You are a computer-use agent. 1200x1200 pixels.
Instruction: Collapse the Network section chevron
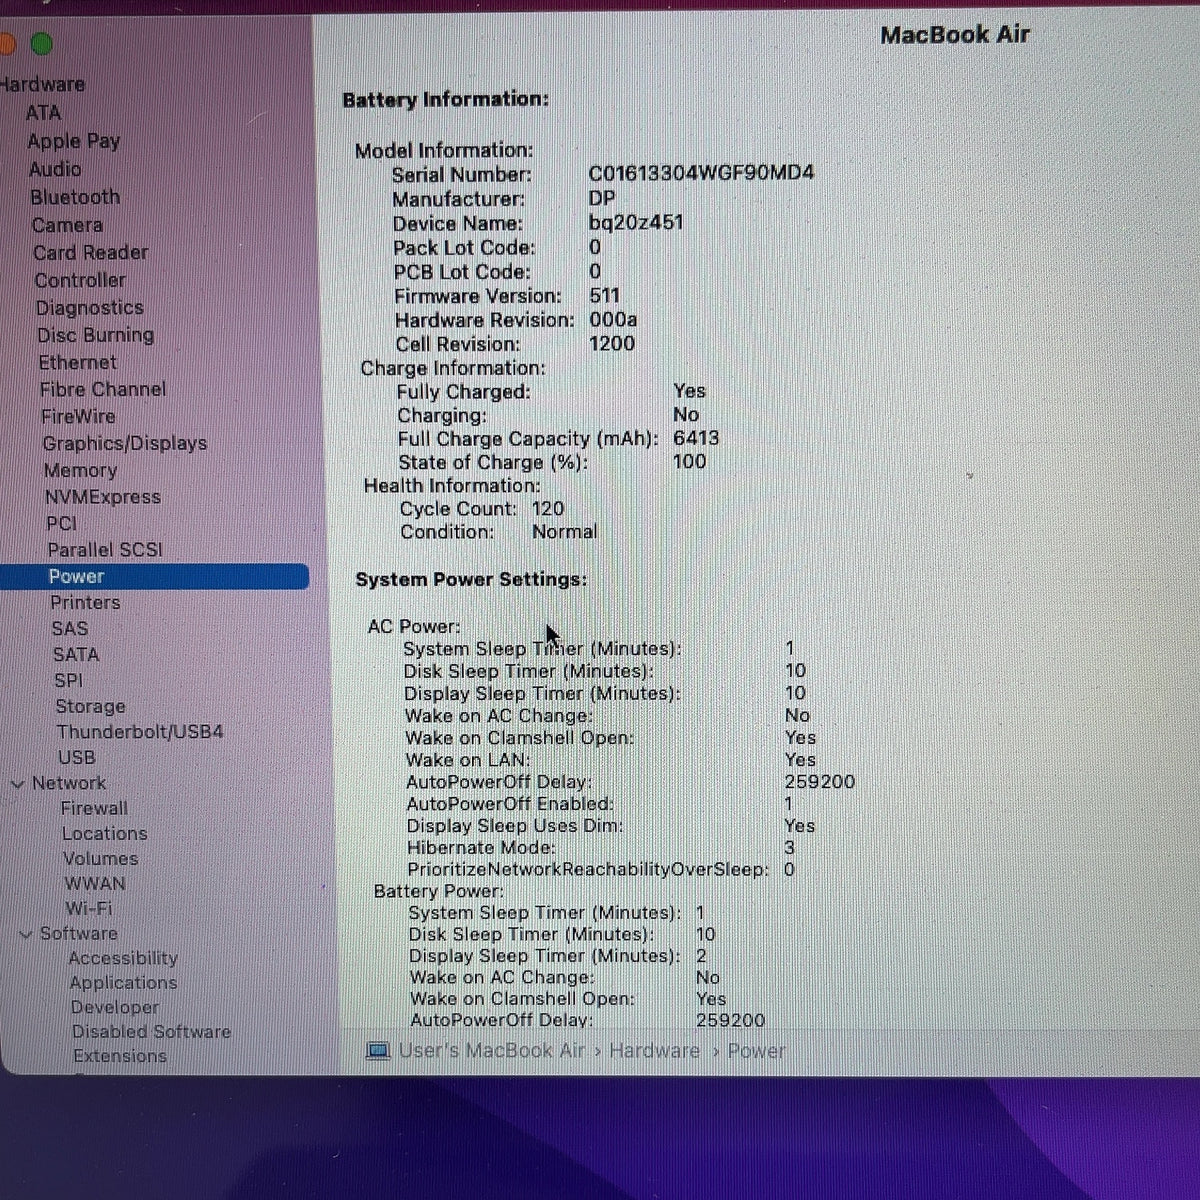(x=17, y=784)
